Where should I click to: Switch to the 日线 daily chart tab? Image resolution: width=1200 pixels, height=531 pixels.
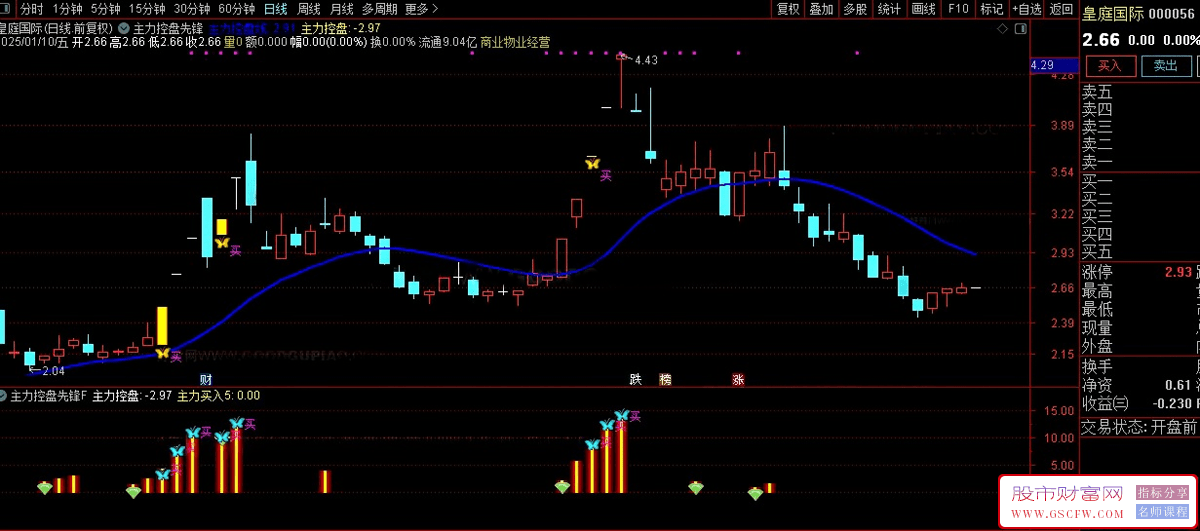(275, 9)
